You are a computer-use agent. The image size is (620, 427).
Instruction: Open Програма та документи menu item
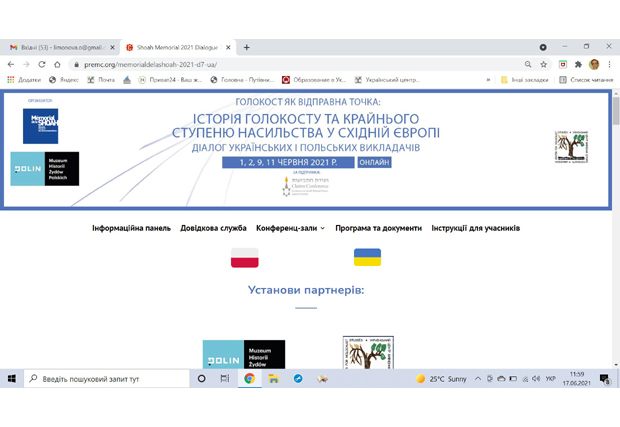tap(378, 228)
